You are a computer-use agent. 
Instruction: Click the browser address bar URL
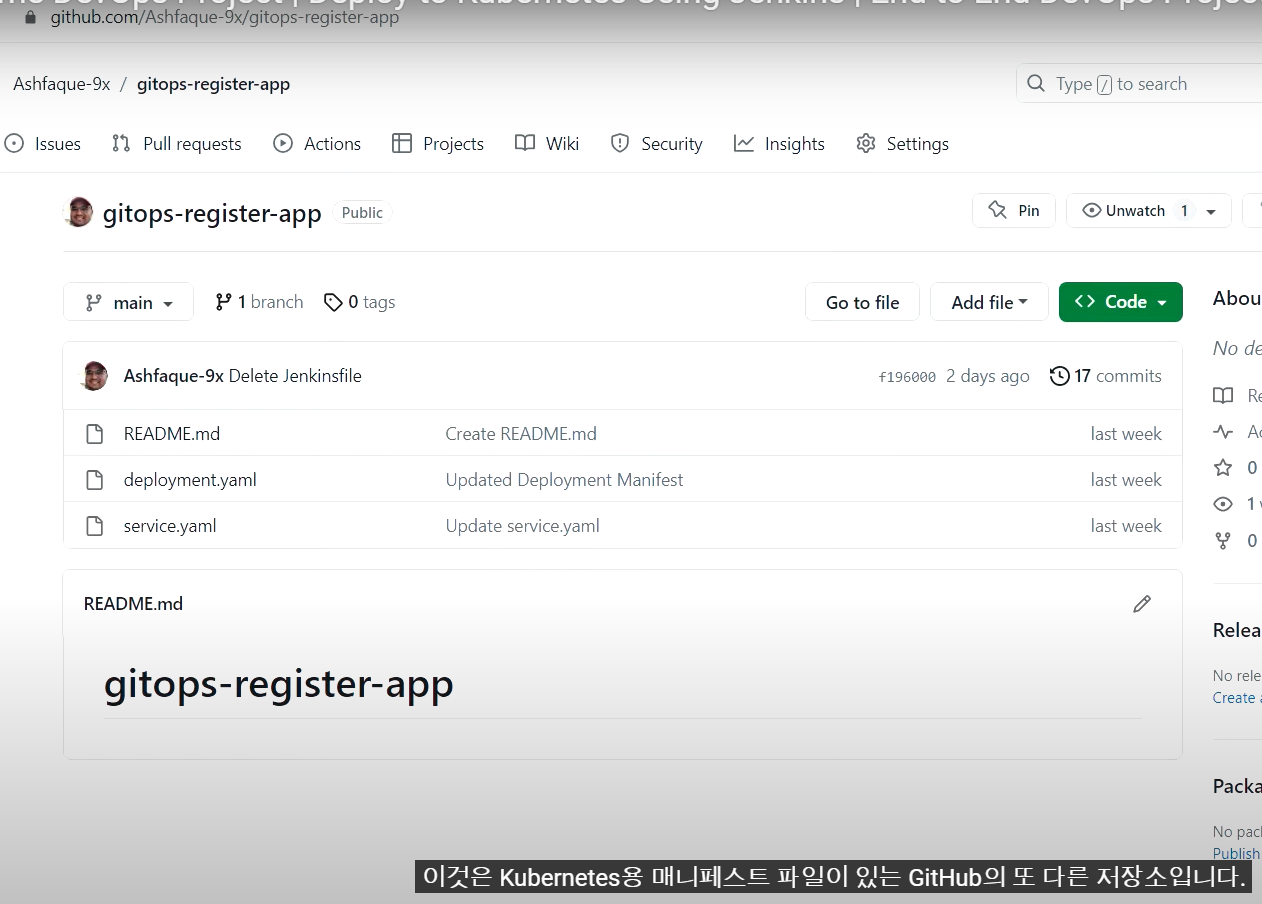click(225, 17)
